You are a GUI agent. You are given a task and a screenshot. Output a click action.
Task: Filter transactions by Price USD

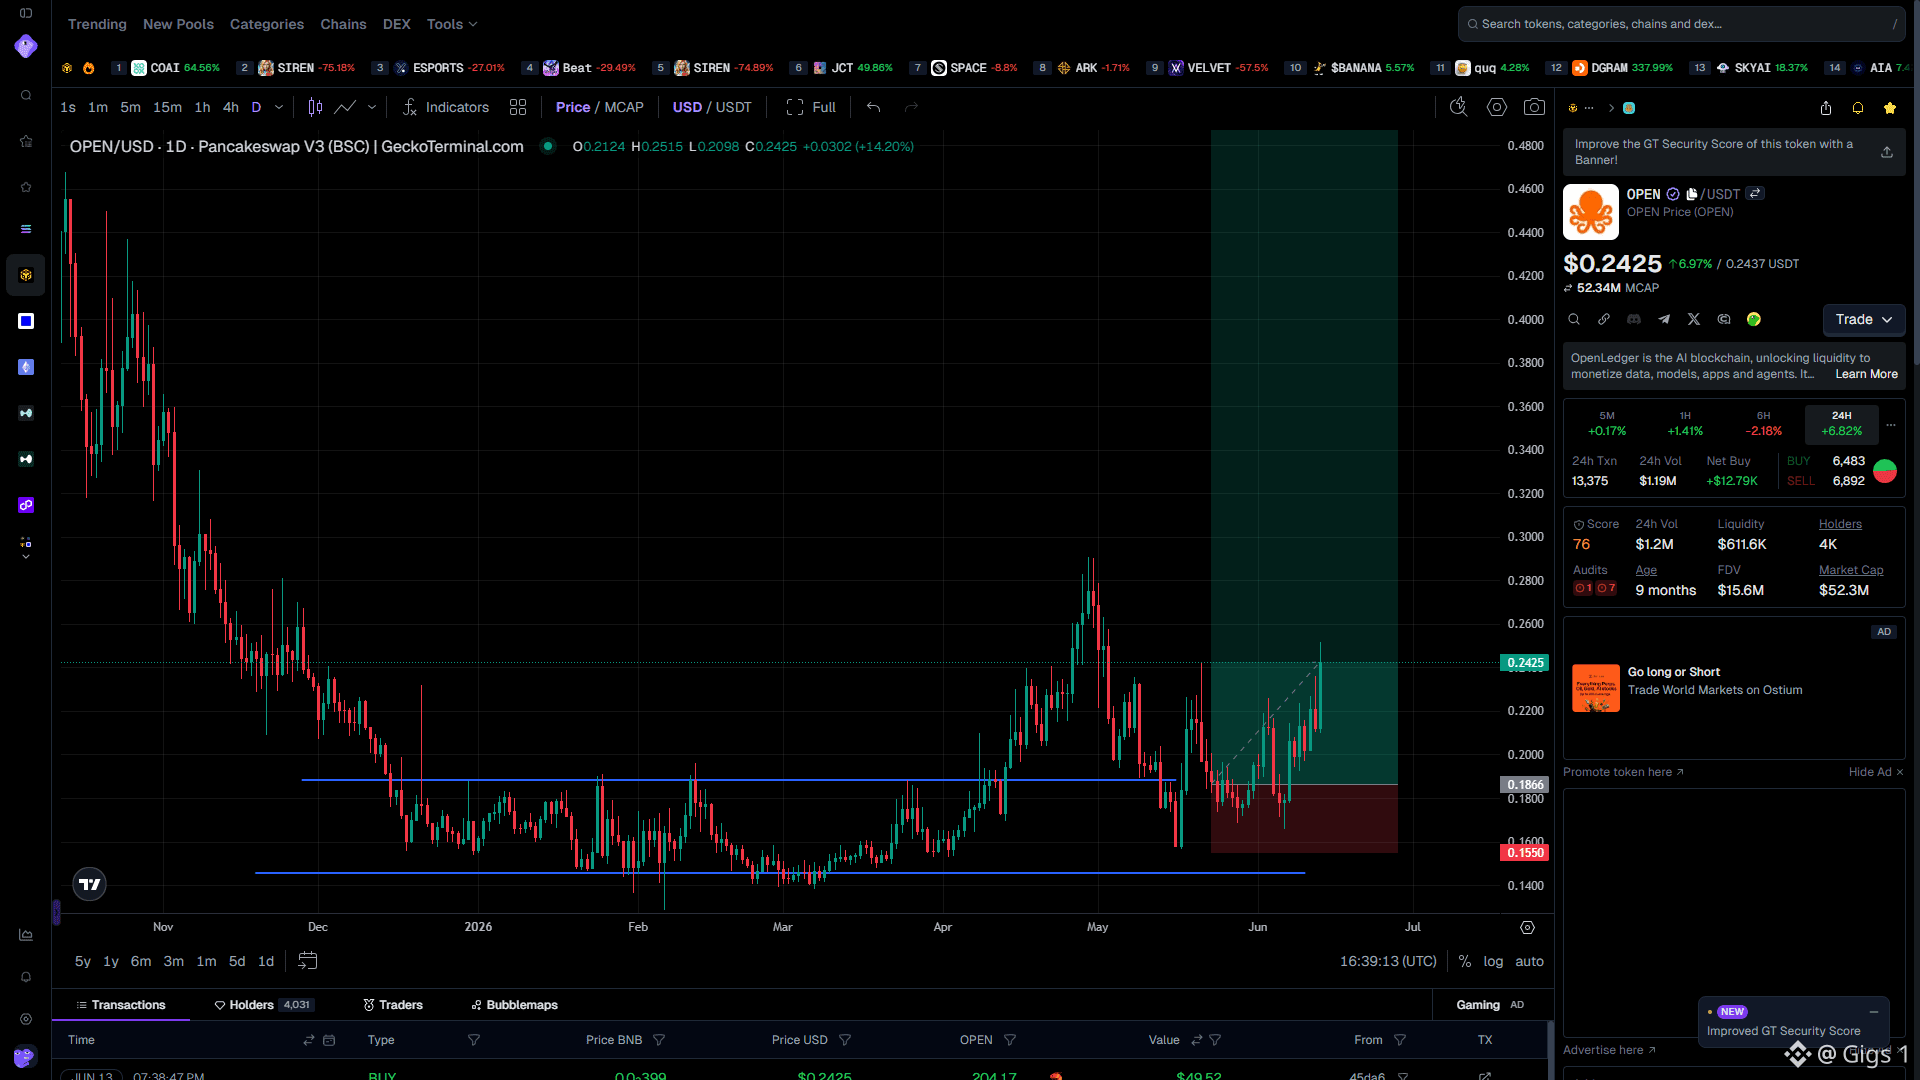845,1040
